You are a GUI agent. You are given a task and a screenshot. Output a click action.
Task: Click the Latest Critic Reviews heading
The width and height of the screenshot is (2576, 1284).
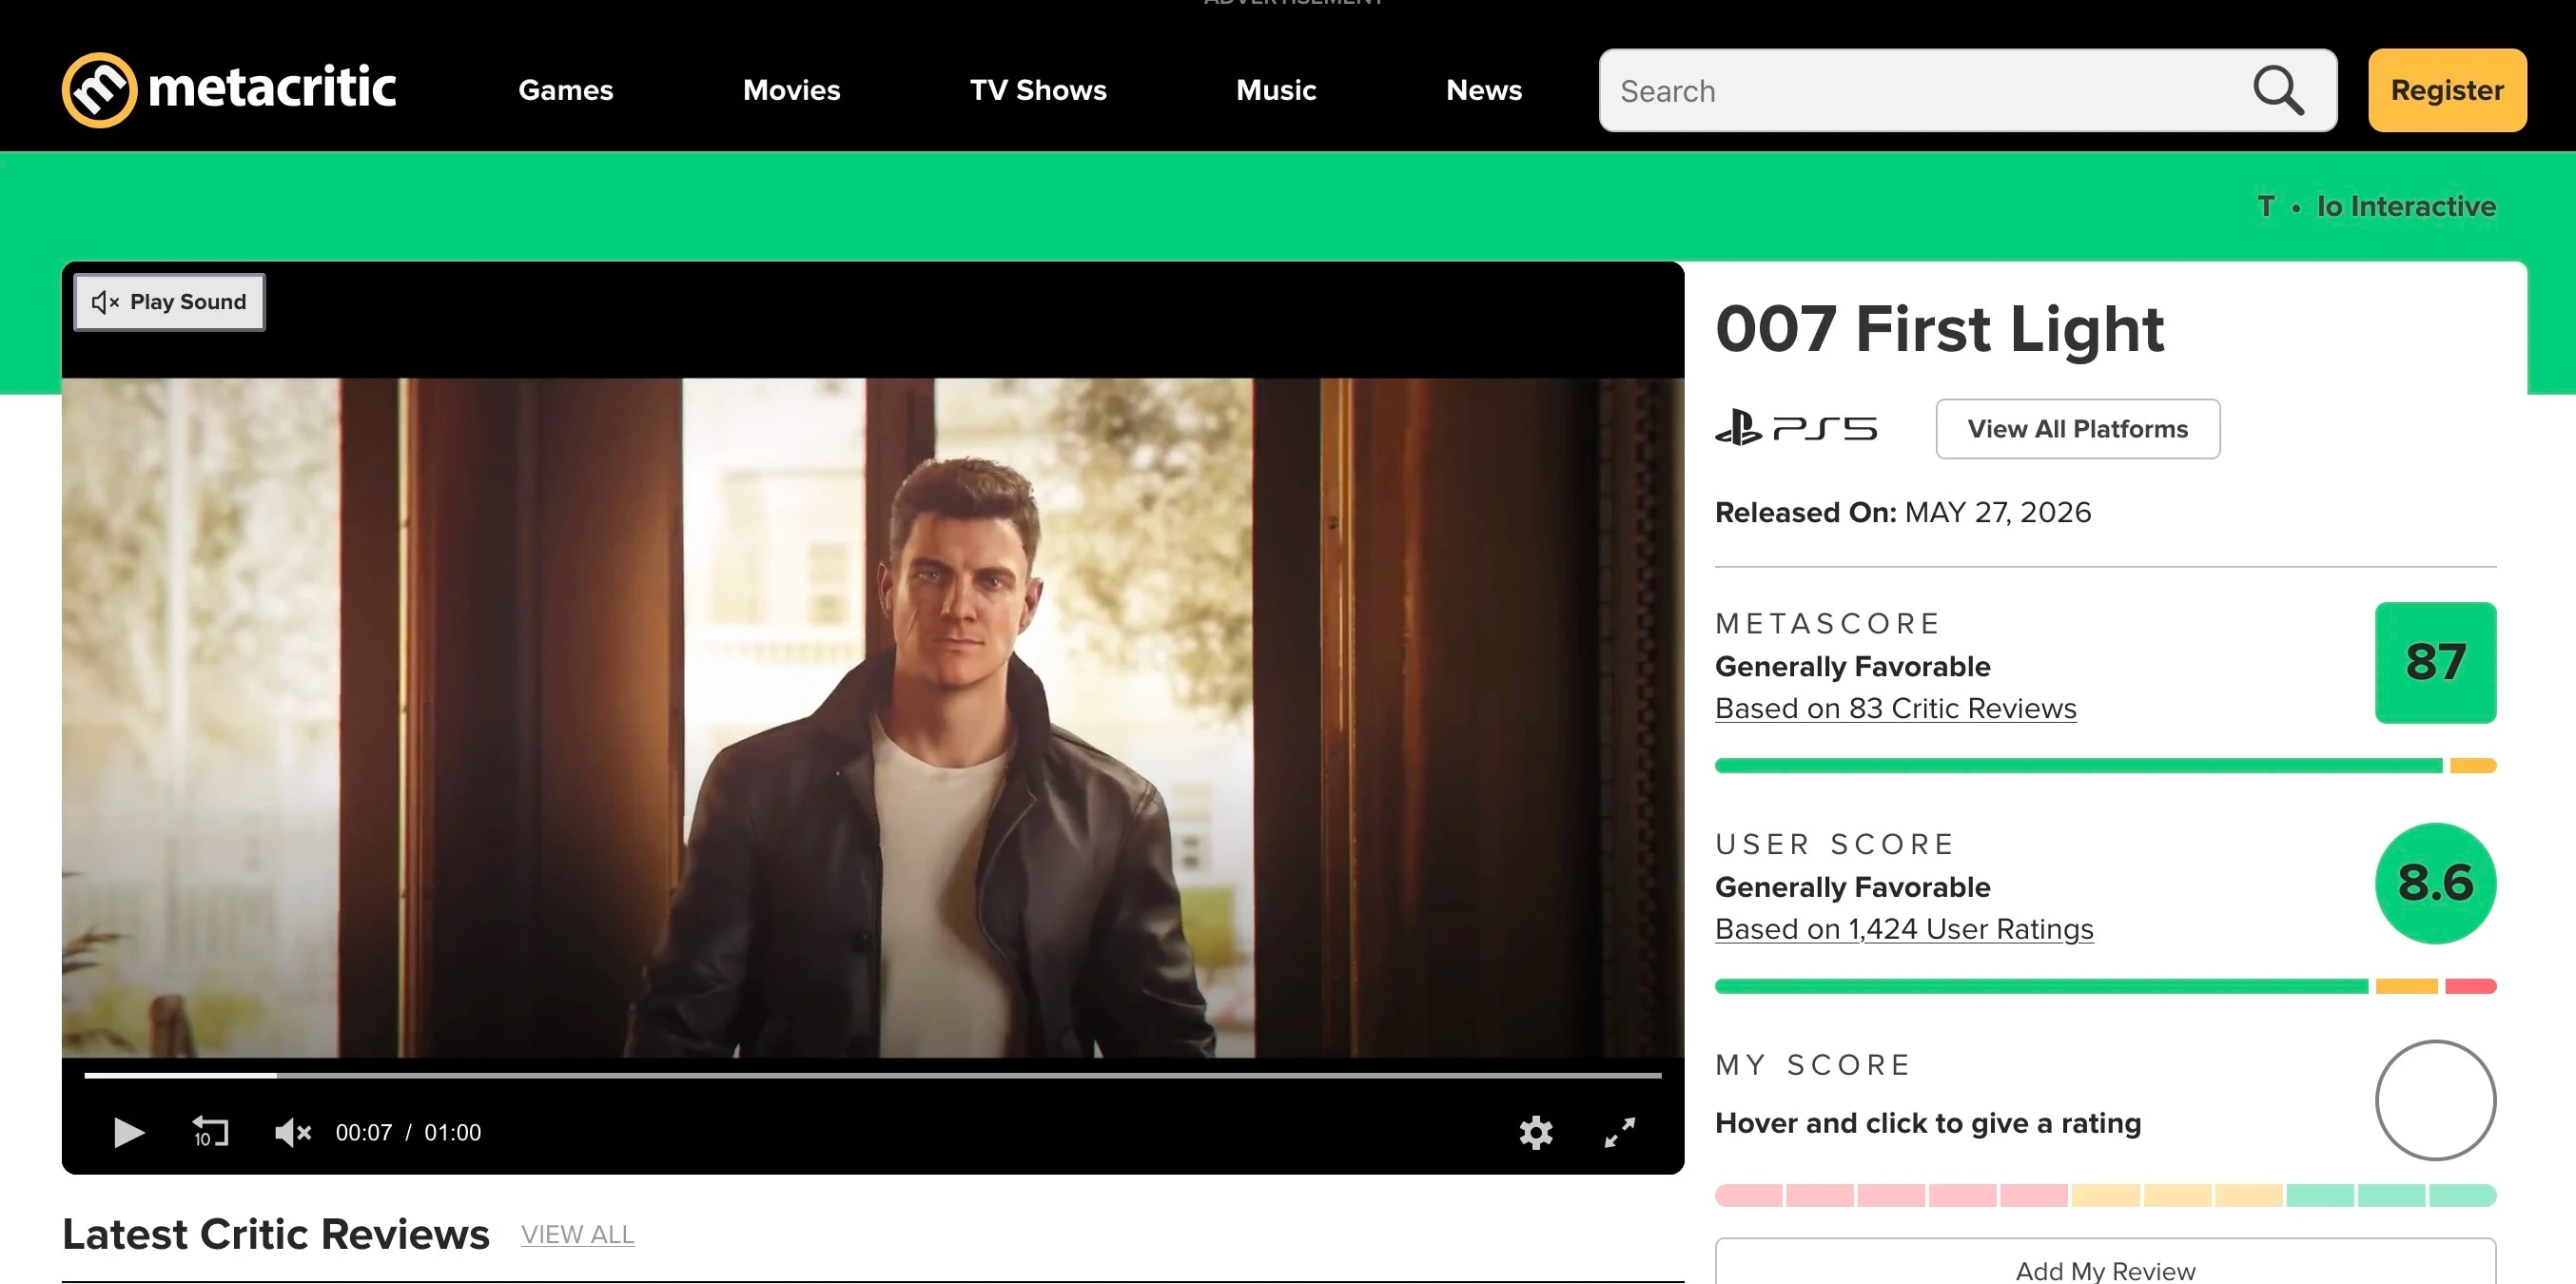click(x=276, y=1235)
